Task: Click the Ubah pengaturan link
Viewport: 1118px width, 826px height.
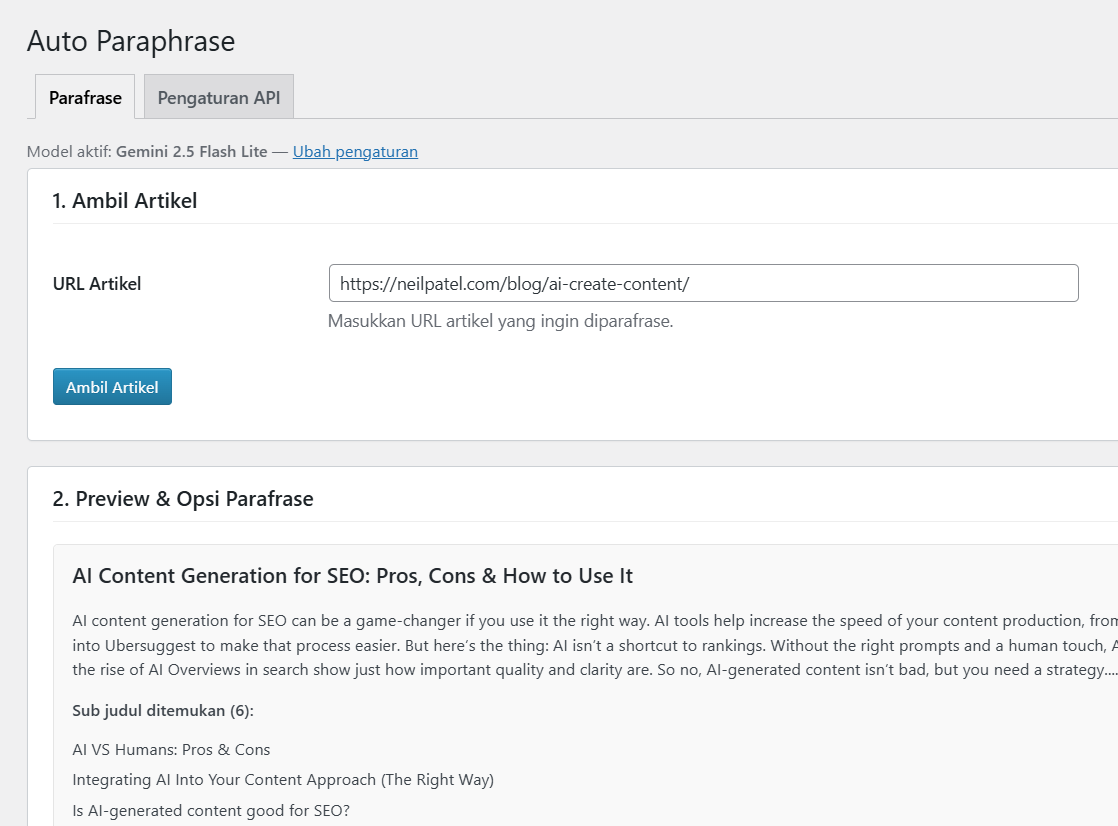Action: 355,152
